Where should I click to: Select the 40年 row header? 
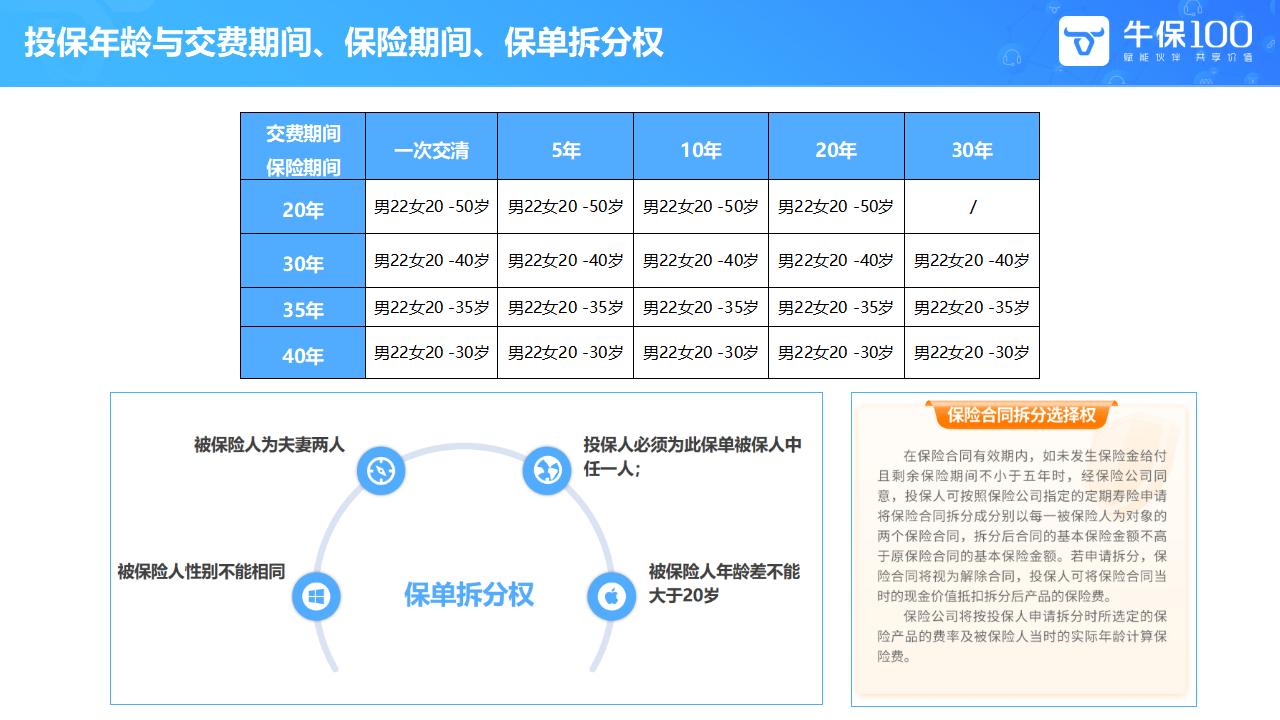[303, 355]
